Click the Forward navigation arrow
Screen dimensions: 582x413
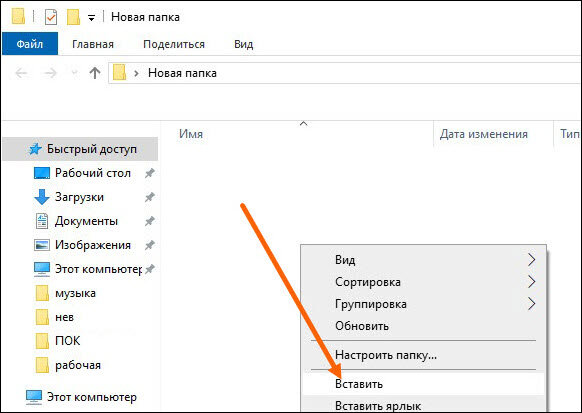[50, 73]
